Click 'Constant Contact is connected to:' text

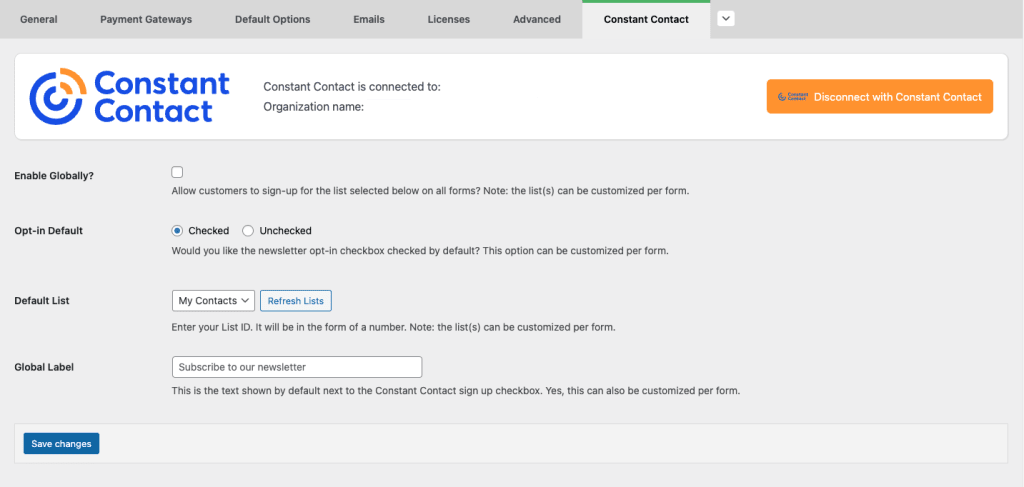[x=352, y=86]
